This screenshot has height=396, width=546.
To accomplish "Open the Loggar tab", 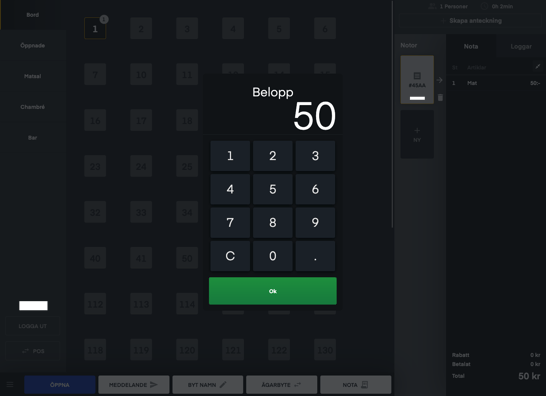I will coord(521,46).
